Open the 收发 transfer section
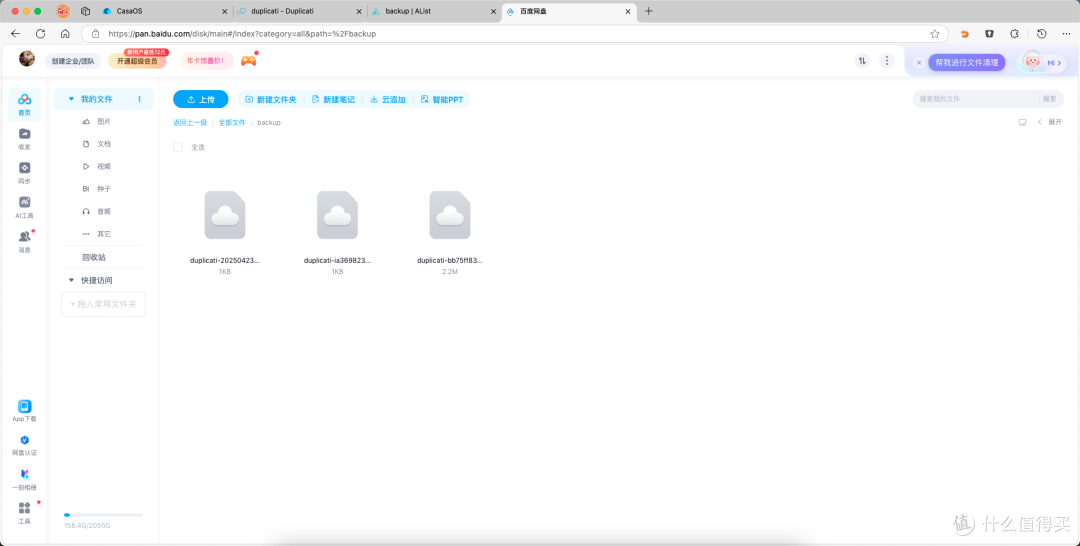Screen dimensions: 1080x546 pos(25,138)
